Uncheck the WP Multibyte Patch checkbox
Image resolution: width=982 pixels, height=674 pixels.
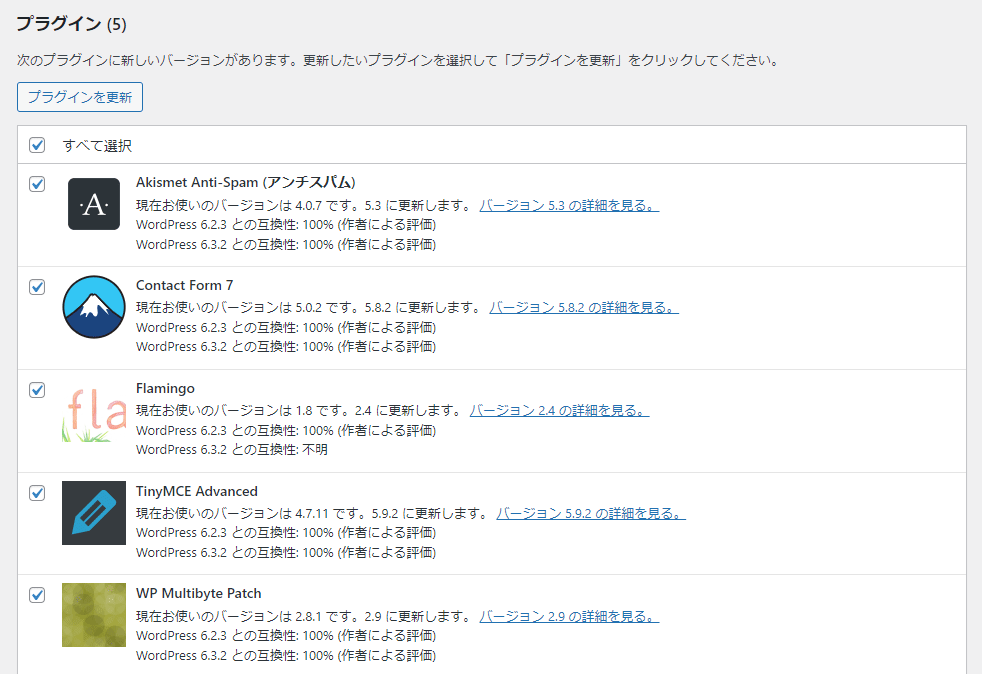click(37, 595)
